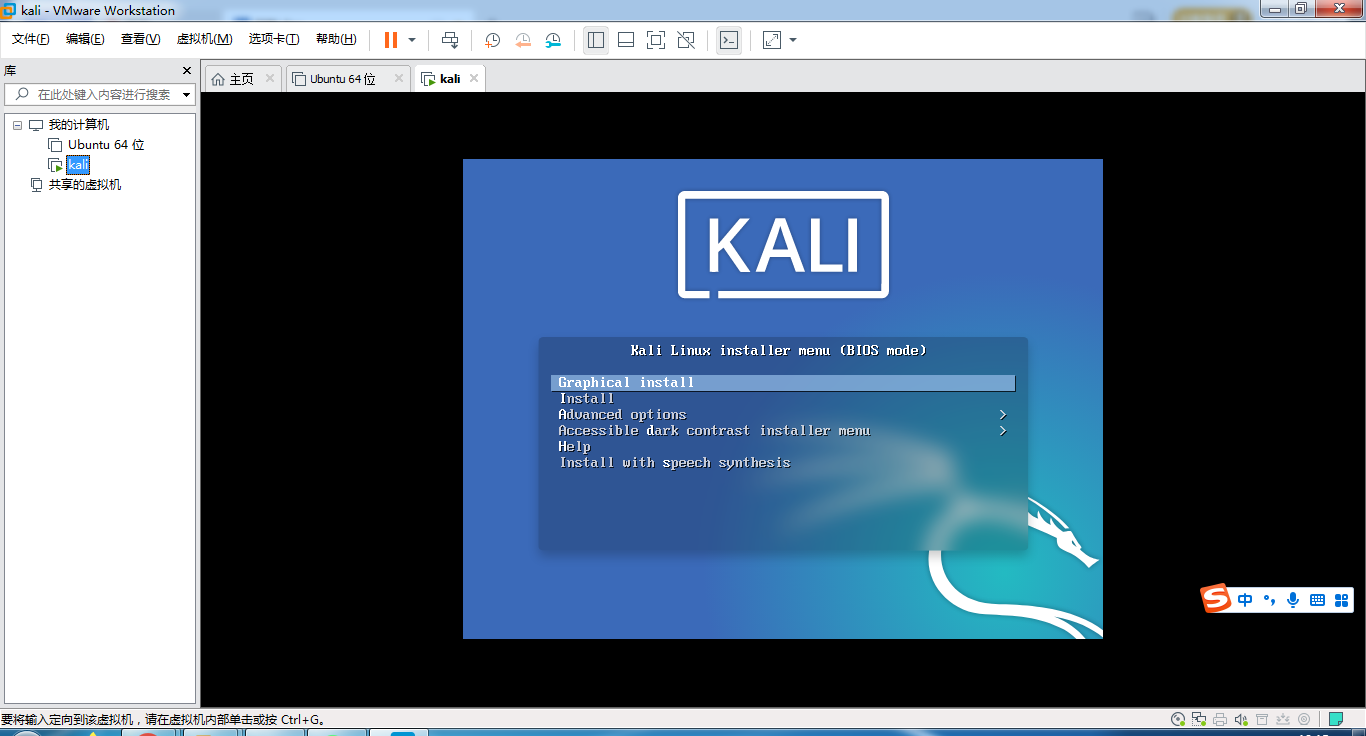Image resolution: width=1366 pixels, height=736 pixels.
Task: Close the 库 library panel
Action: pyautogui.click(x=186, y=71)
